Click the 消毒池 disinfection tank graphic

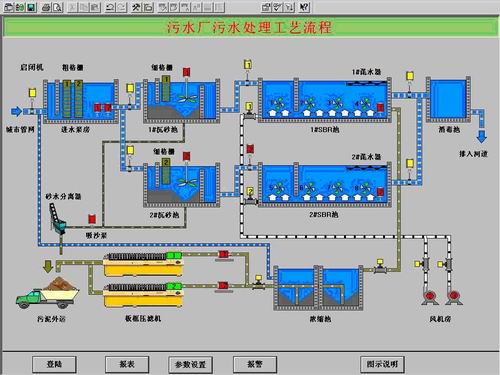[448, 100]
